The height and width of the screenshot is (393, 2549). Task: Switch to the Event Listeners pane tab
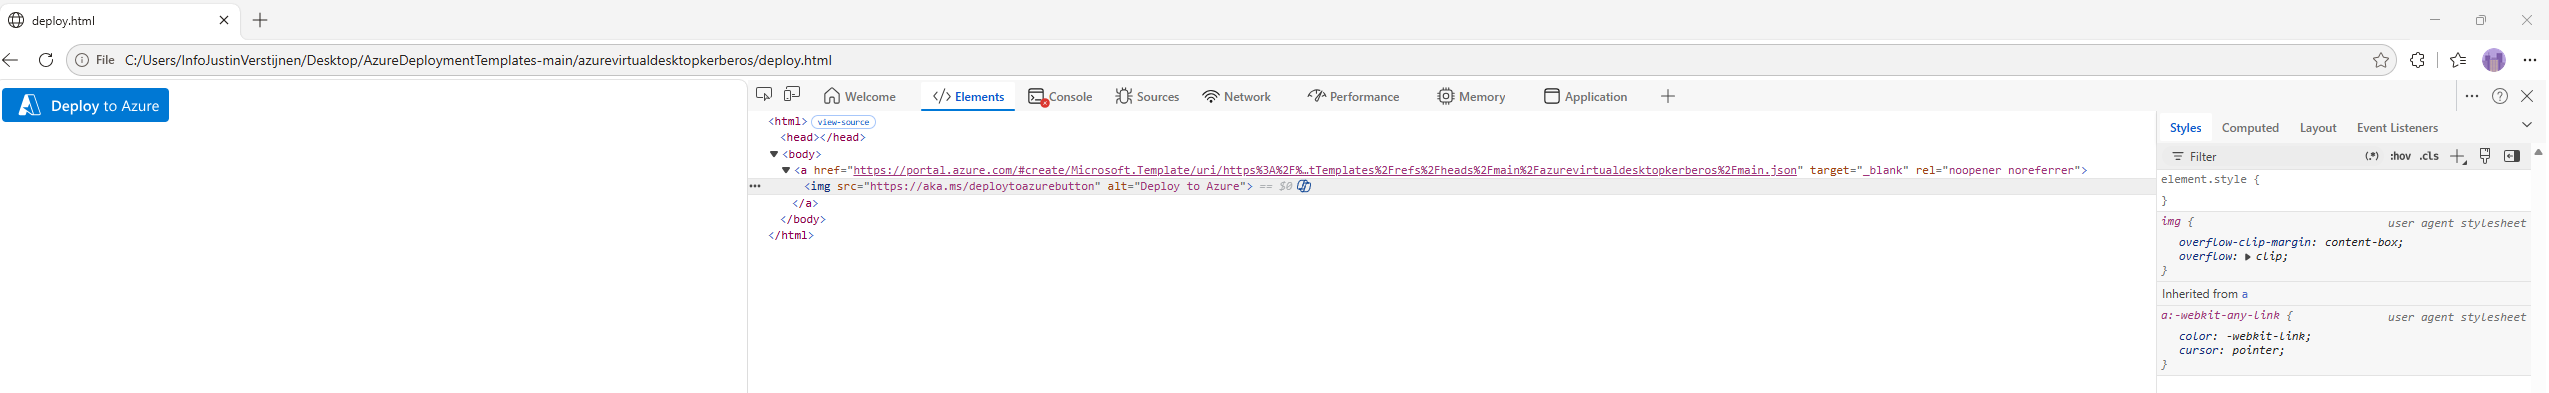2397,128
